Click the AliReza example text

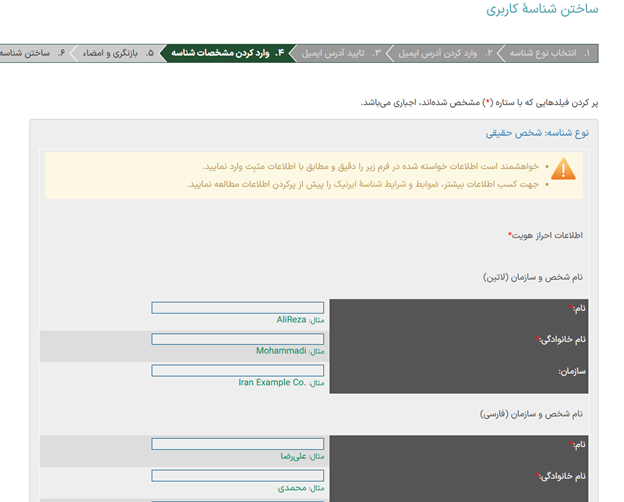point(292,320)
